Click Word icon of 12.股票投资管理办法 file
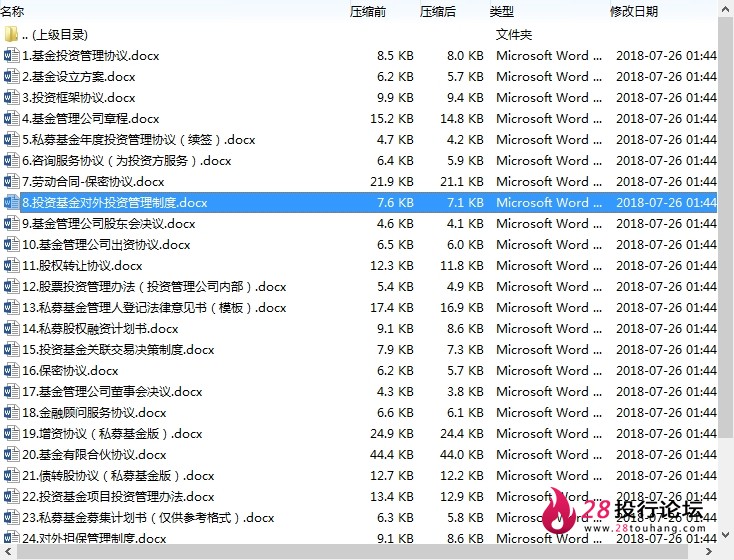This screenshot has height=560, width=734. [11, 286]
